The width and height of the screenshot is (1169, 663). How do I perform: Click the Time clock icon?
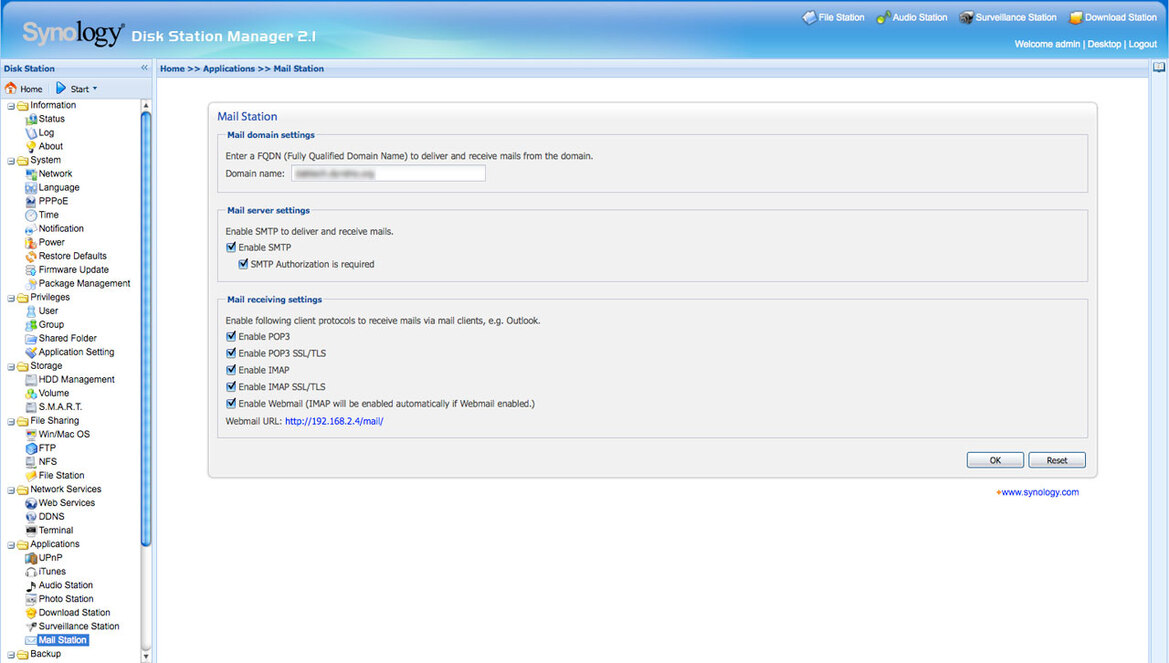(31, 215)
